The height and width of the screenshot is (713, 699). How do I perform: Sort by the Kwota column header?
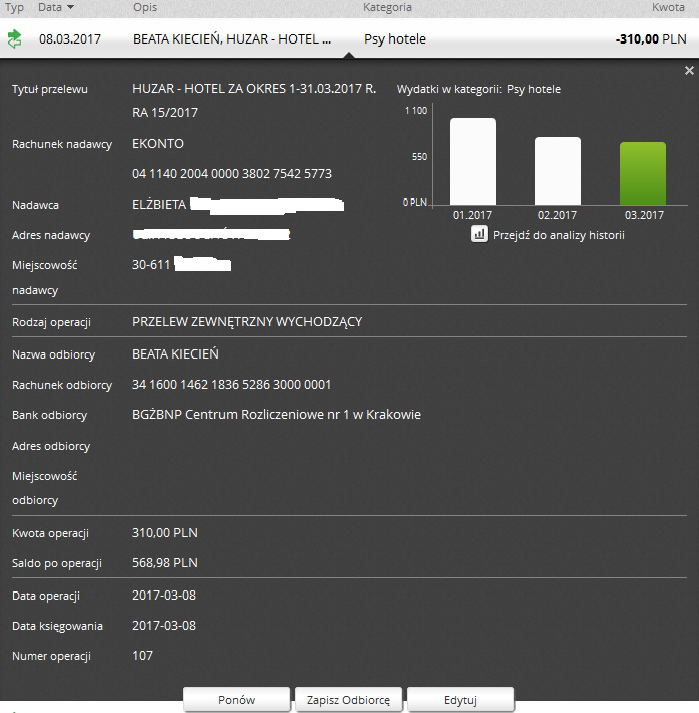point(668,7)
